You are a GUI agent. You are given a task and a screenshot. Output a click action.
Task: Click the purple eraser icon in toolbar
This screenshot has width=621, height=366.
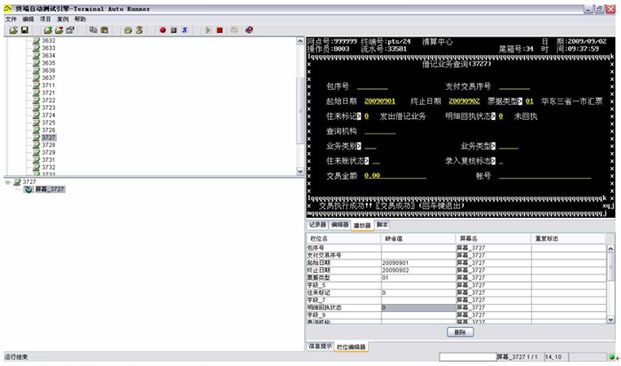[x=249, y=30]
